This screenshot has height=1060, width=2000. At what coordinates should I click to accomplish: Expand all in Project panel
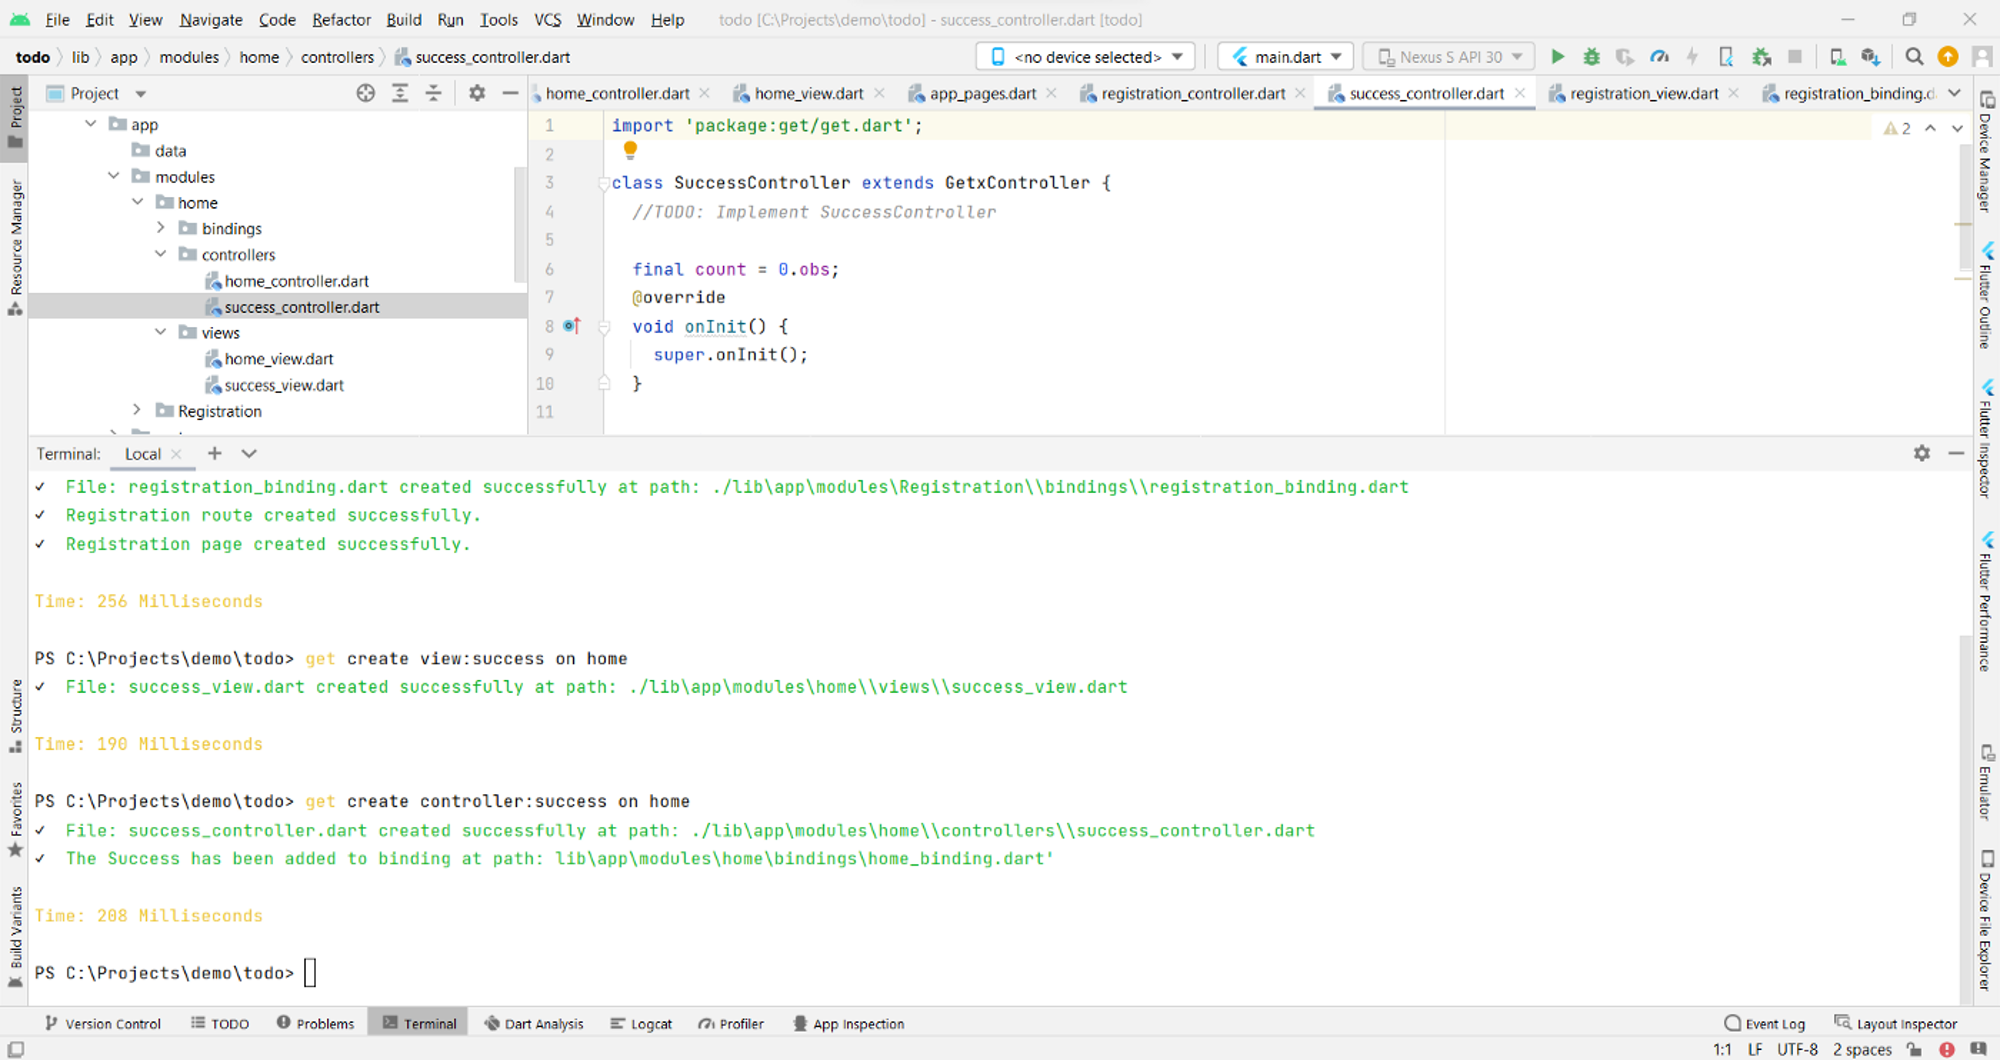[400, 93]
